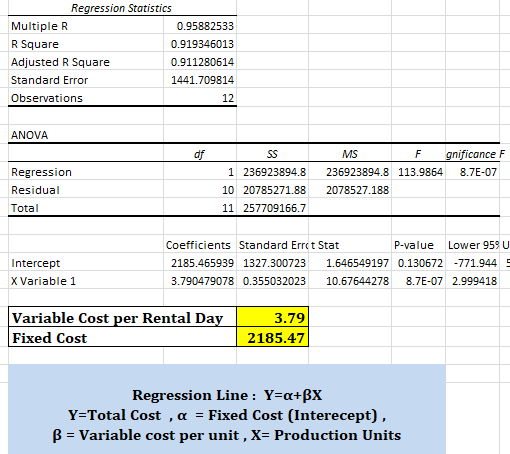Image resolution: width=510 pixels, height=454 pixels.
Task: Select the R Square value 0.919346013
Action: [200, 44]
